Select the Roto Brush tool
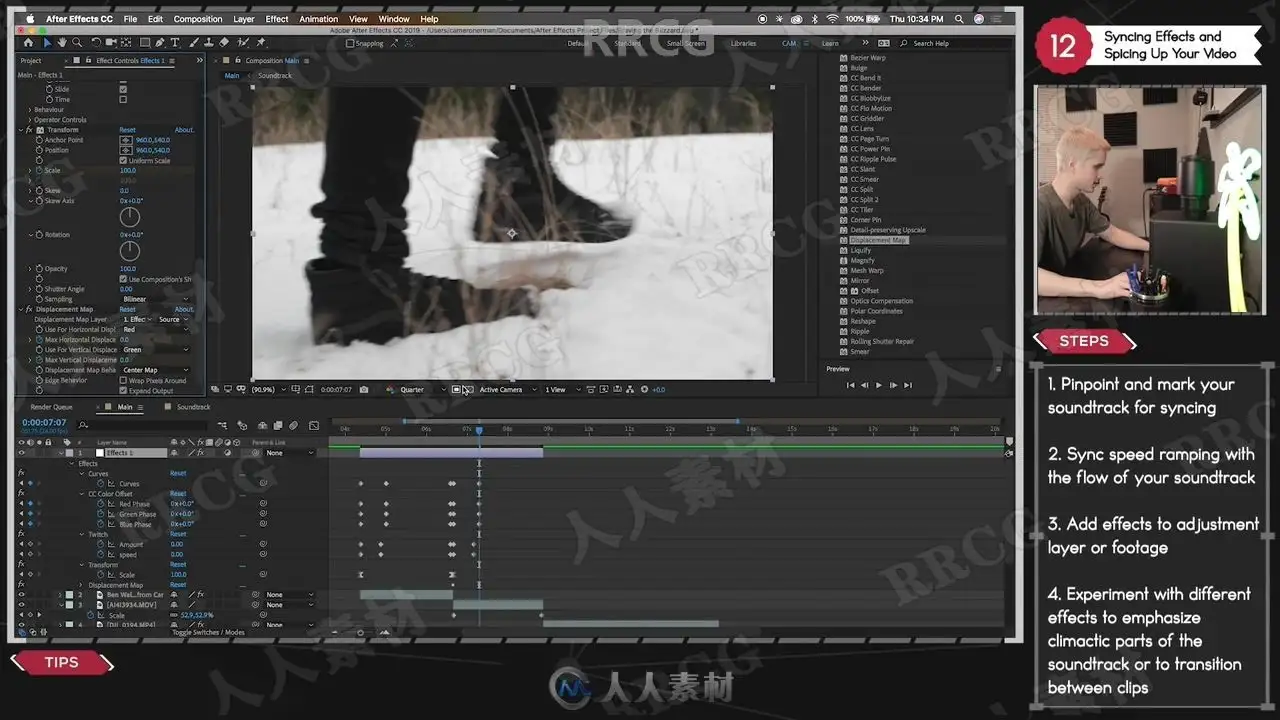This screenshot has height=720, width=1280. [243, 43]
